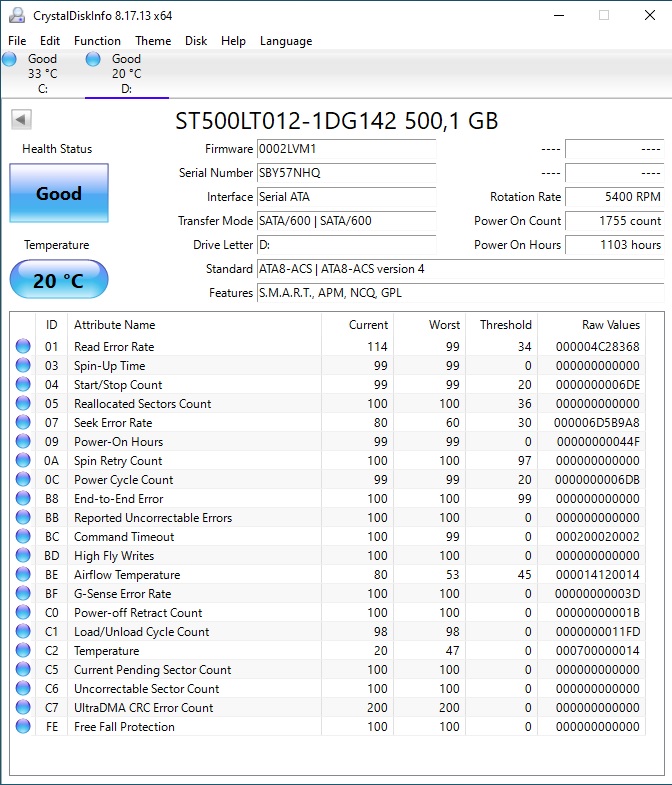Click the CrystalDiskInfo app icon in title bar
Viewport: 672px width, 785px height.
coord(17,16)
